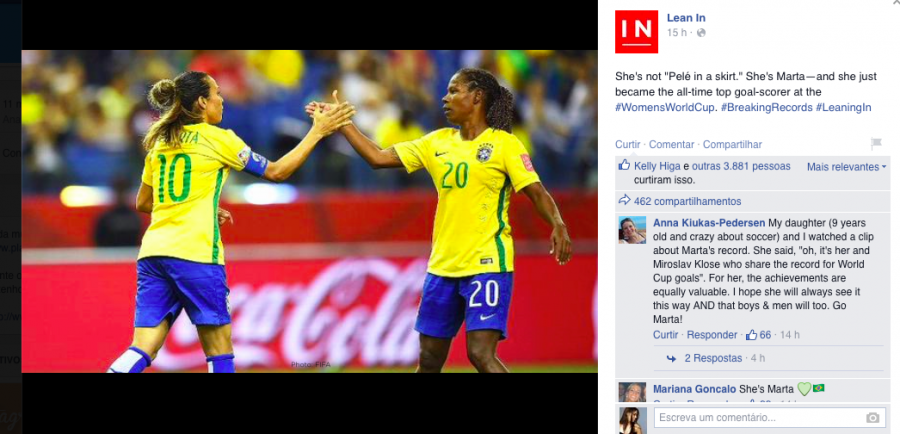Click the thumbs-up icon showing 66 likes

[751, 335]
